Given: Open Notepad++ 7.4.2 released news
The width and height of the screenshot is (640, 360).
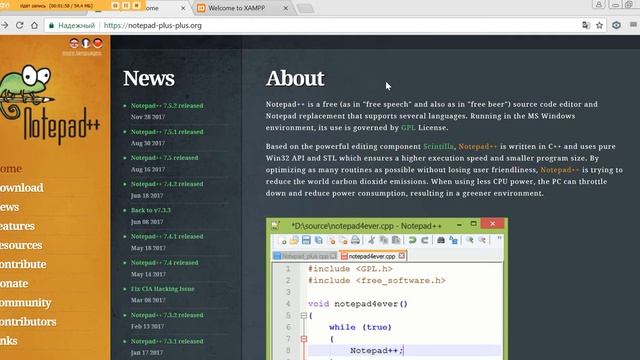Looking at the screenshot, I should (167, 184).
